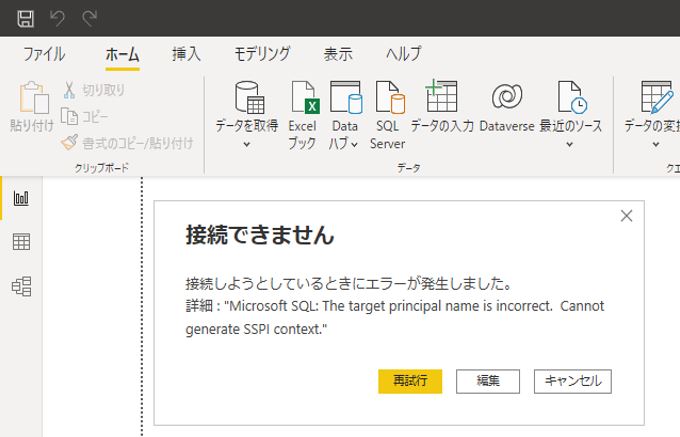The image size is (680, 437).
Task: Switch to the 挿入 ribbon tab
Action: coord(186,54)
